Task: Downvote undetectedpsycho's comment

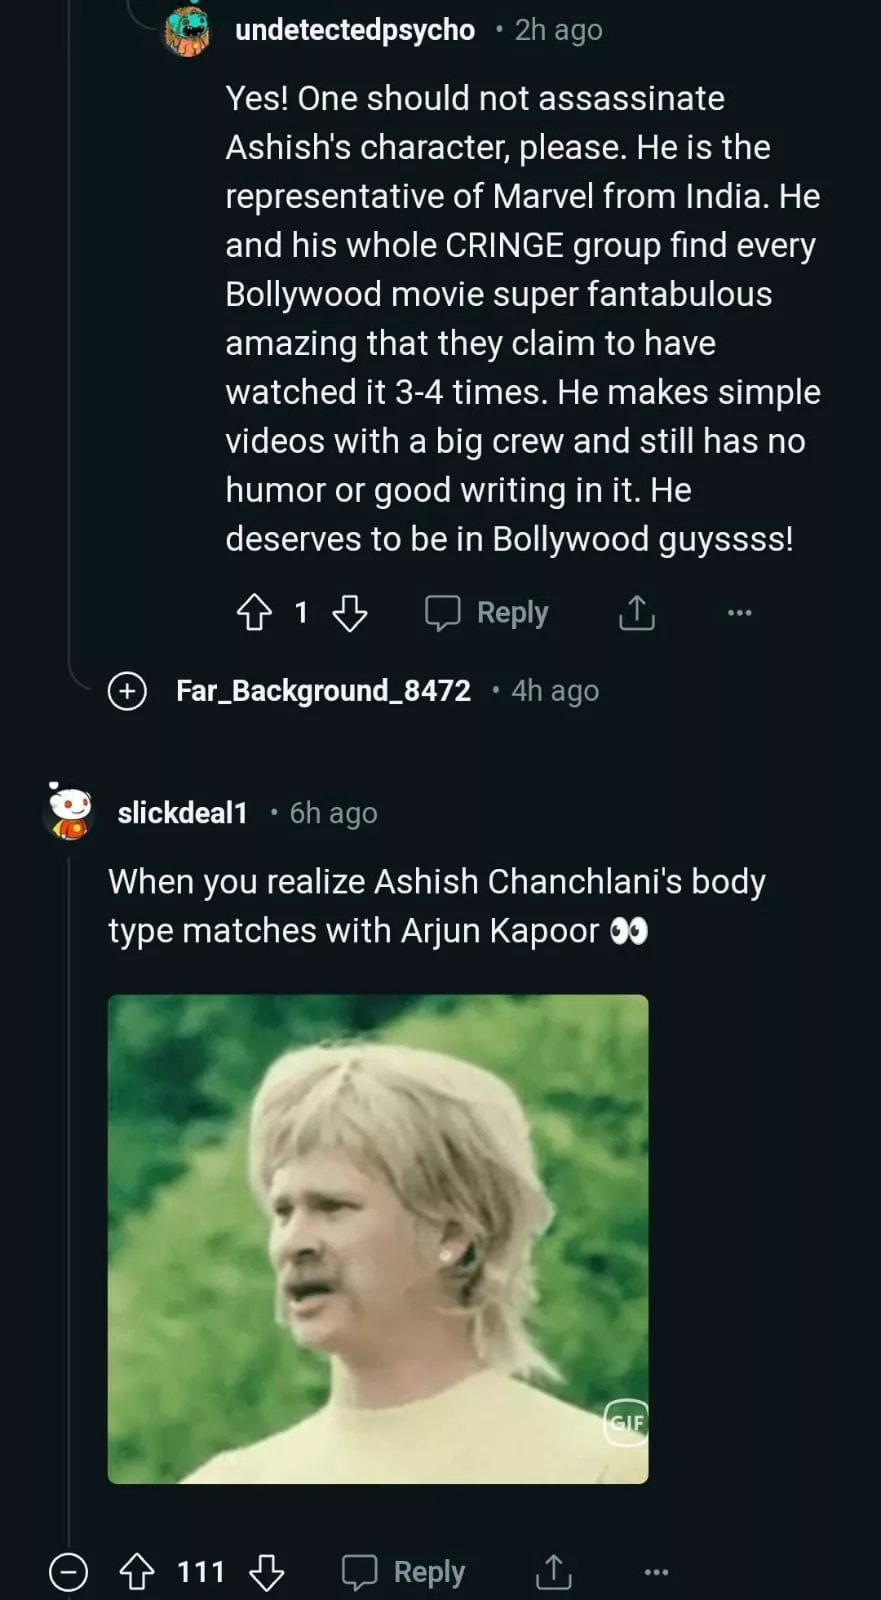Action: click(349, 612)
